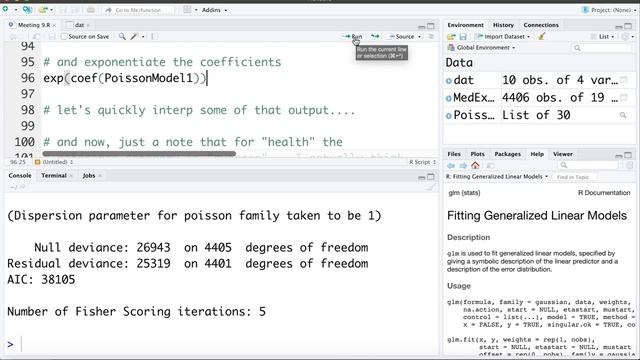Click the Compile Report notebook icon
This screenshot has height=360, width=640.
coord(155,37)
